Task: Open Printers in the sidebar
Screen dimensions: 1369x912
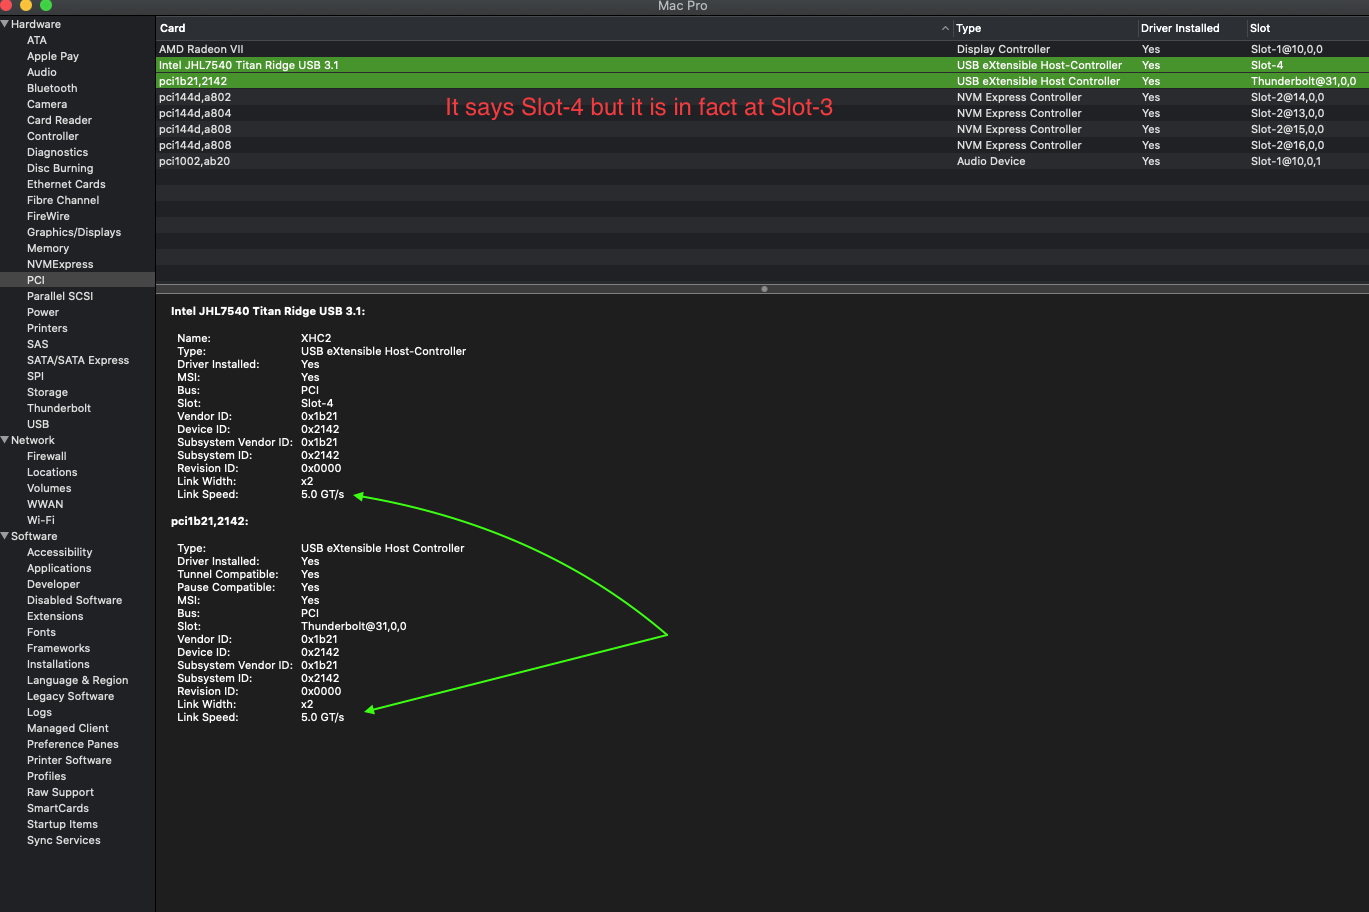Action: pos(47,328)
